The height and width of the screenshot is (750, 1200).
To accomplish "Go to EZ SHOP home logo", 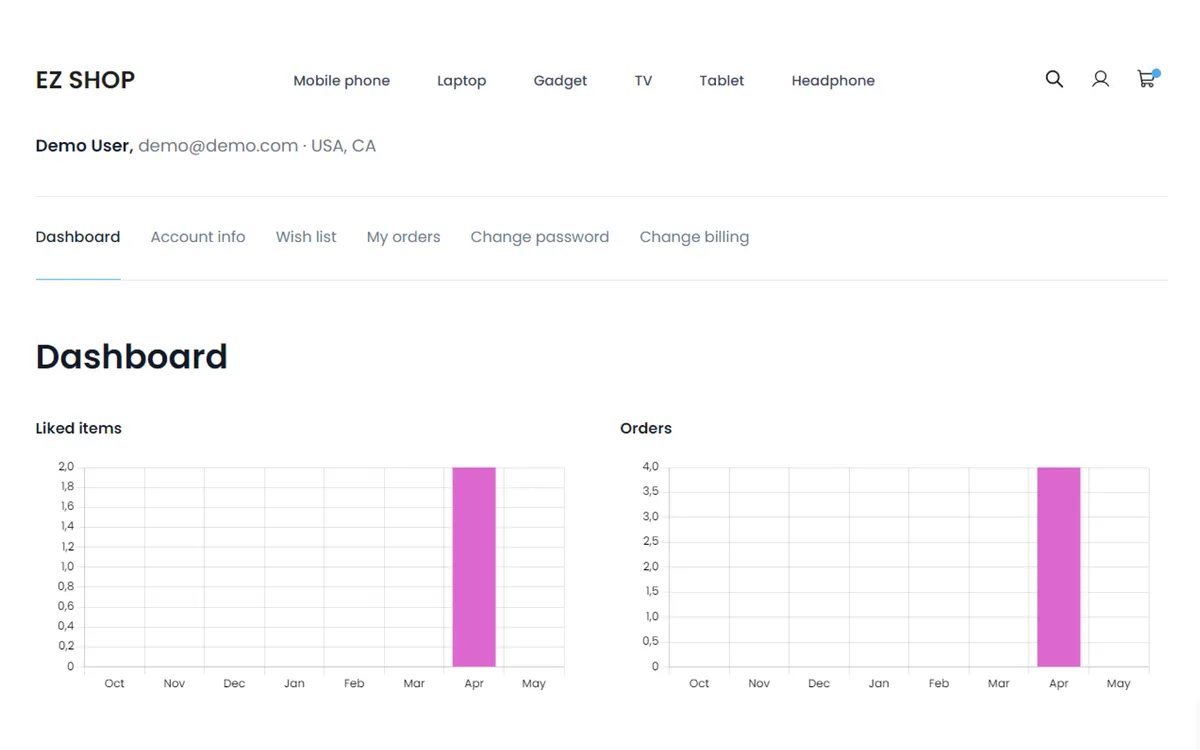I will tap(85, 80).
